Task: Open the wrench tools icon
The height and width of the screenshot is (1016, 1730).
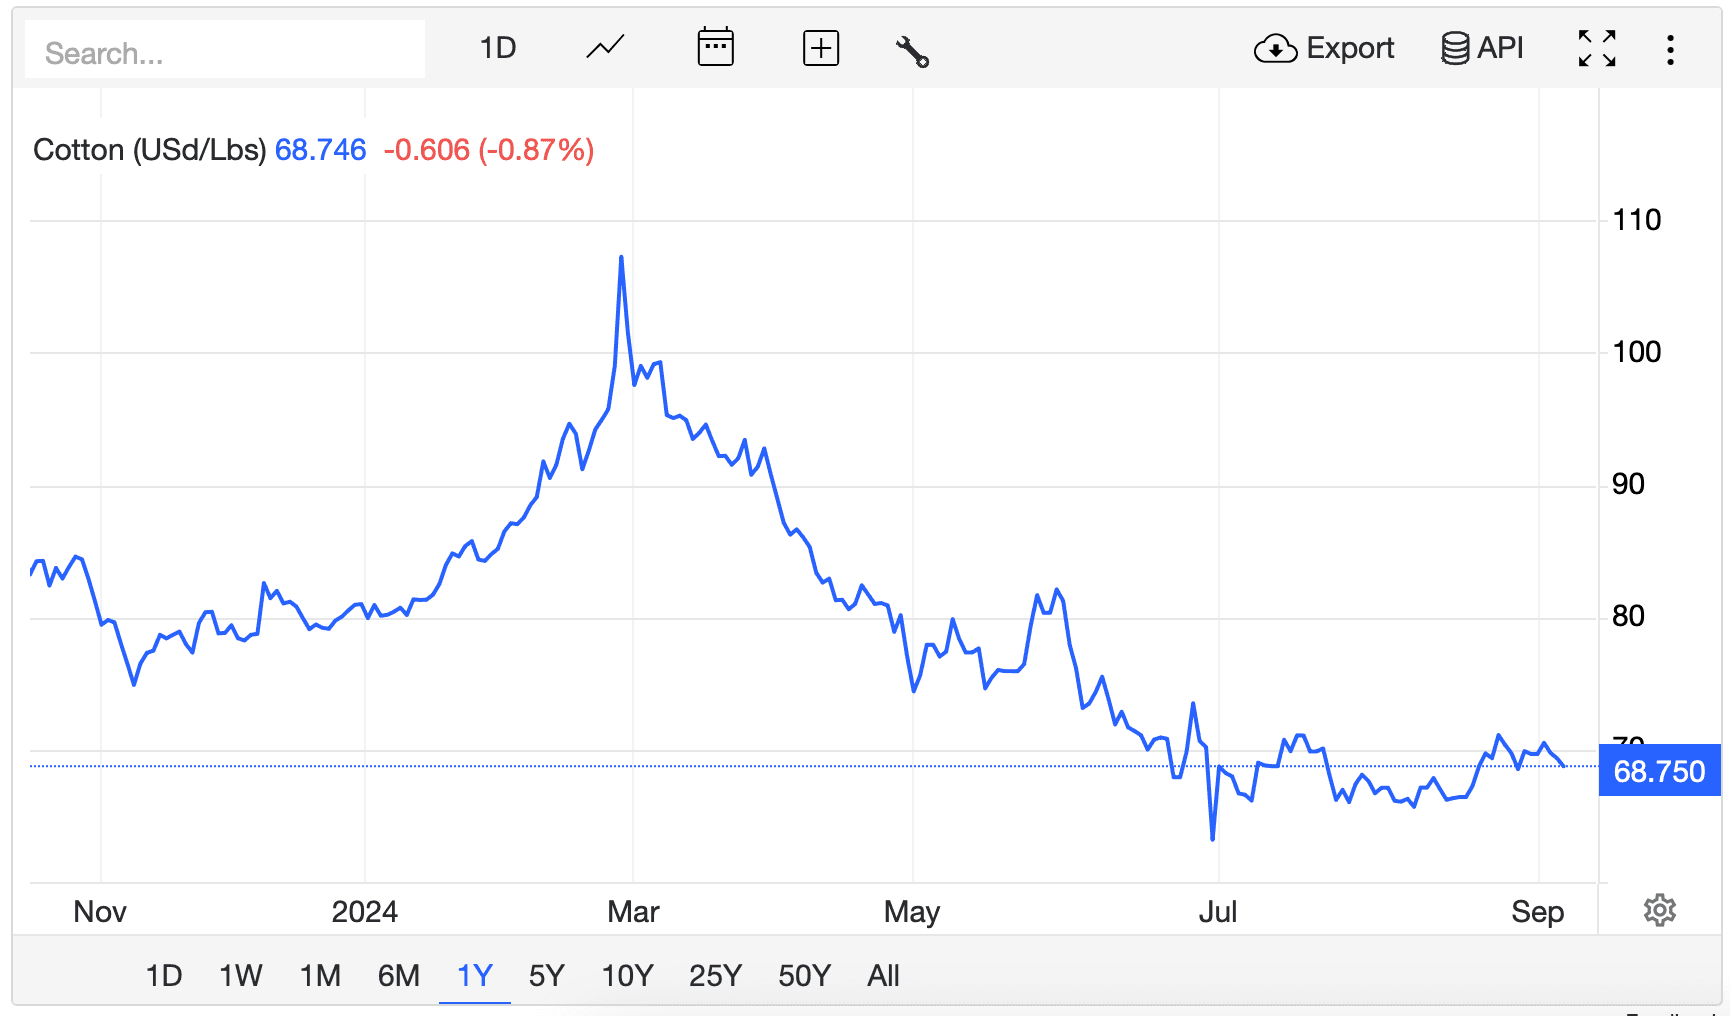Action: coord(912,50)
